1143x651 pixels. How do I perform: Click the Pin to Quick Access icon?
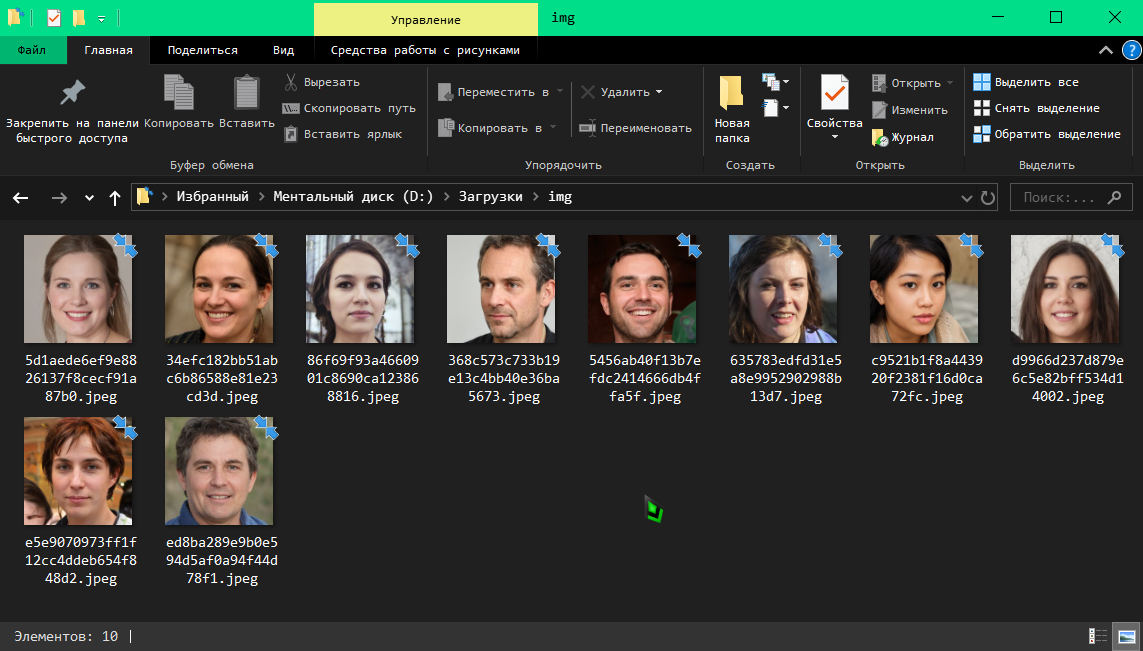[72, 93]
